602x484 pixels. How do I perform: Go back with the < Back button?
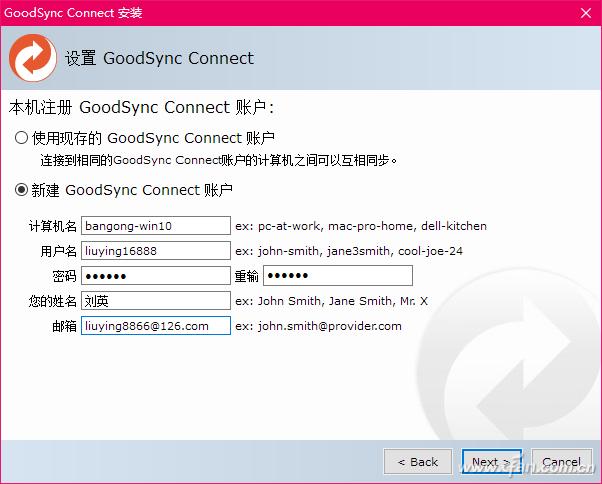418,461
